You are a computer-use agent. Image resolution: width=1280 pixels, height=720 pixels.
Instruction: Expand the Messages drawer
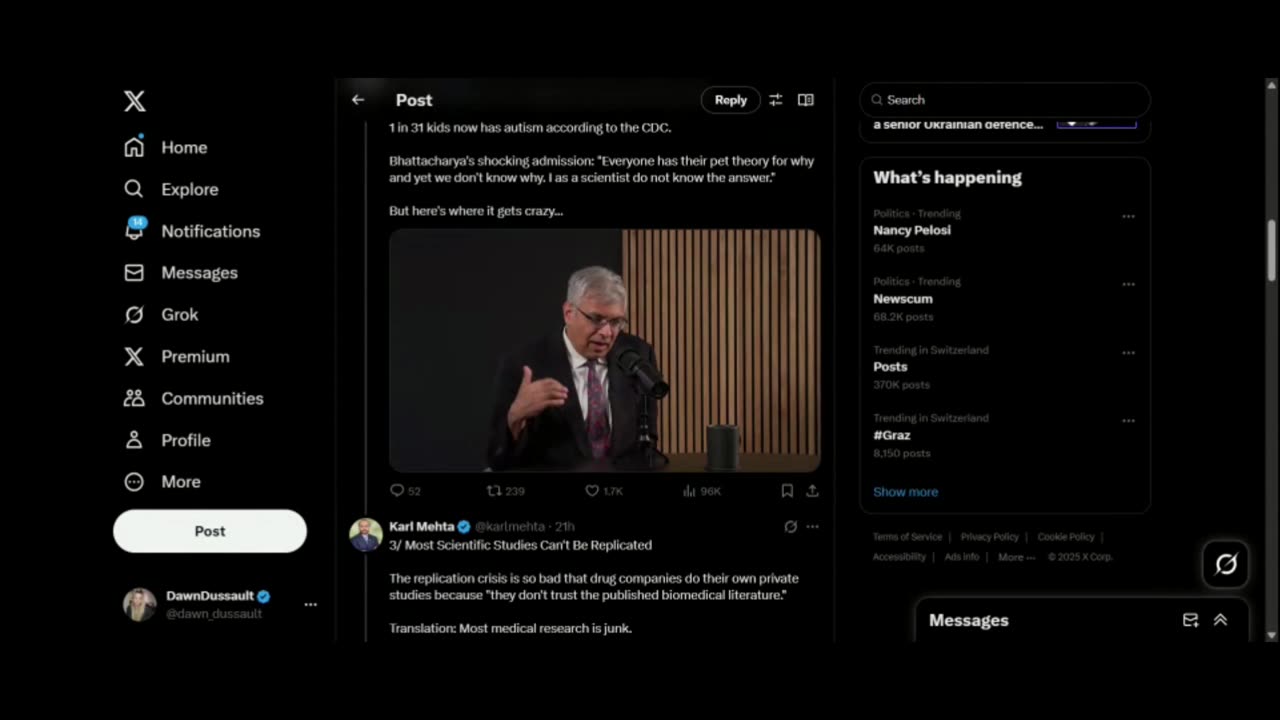1220,620
